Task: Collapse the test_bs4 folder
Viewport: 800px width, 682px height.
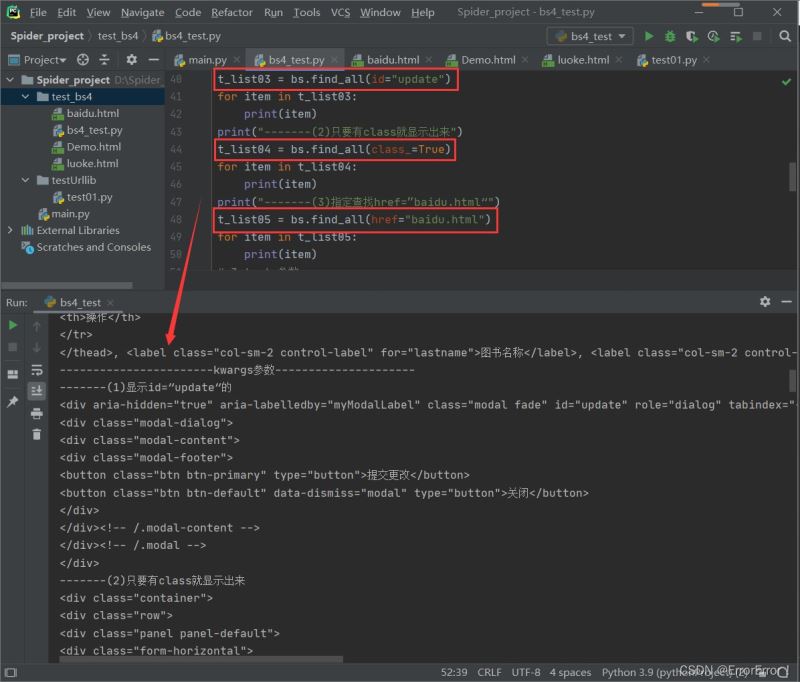Action: [27, 97]
